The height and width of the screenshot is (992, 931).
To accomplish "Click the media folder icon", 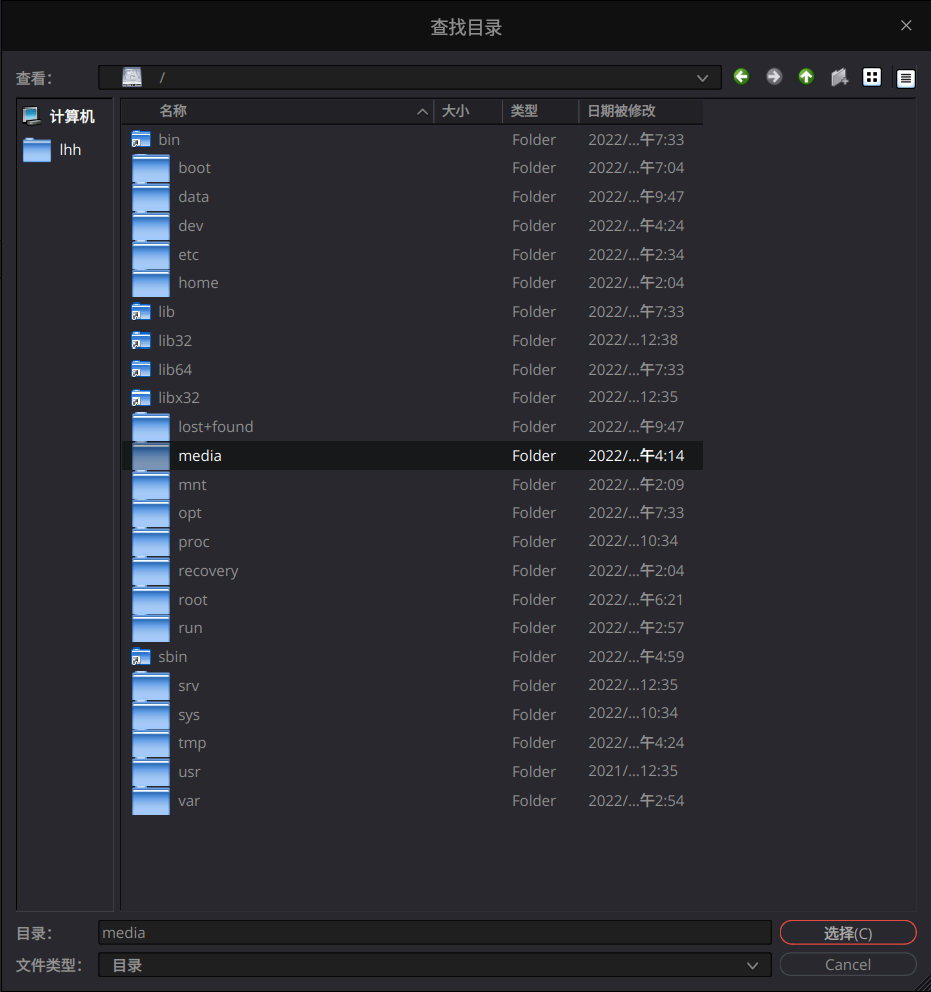I will pyautogui.click(x=151, y=456).
